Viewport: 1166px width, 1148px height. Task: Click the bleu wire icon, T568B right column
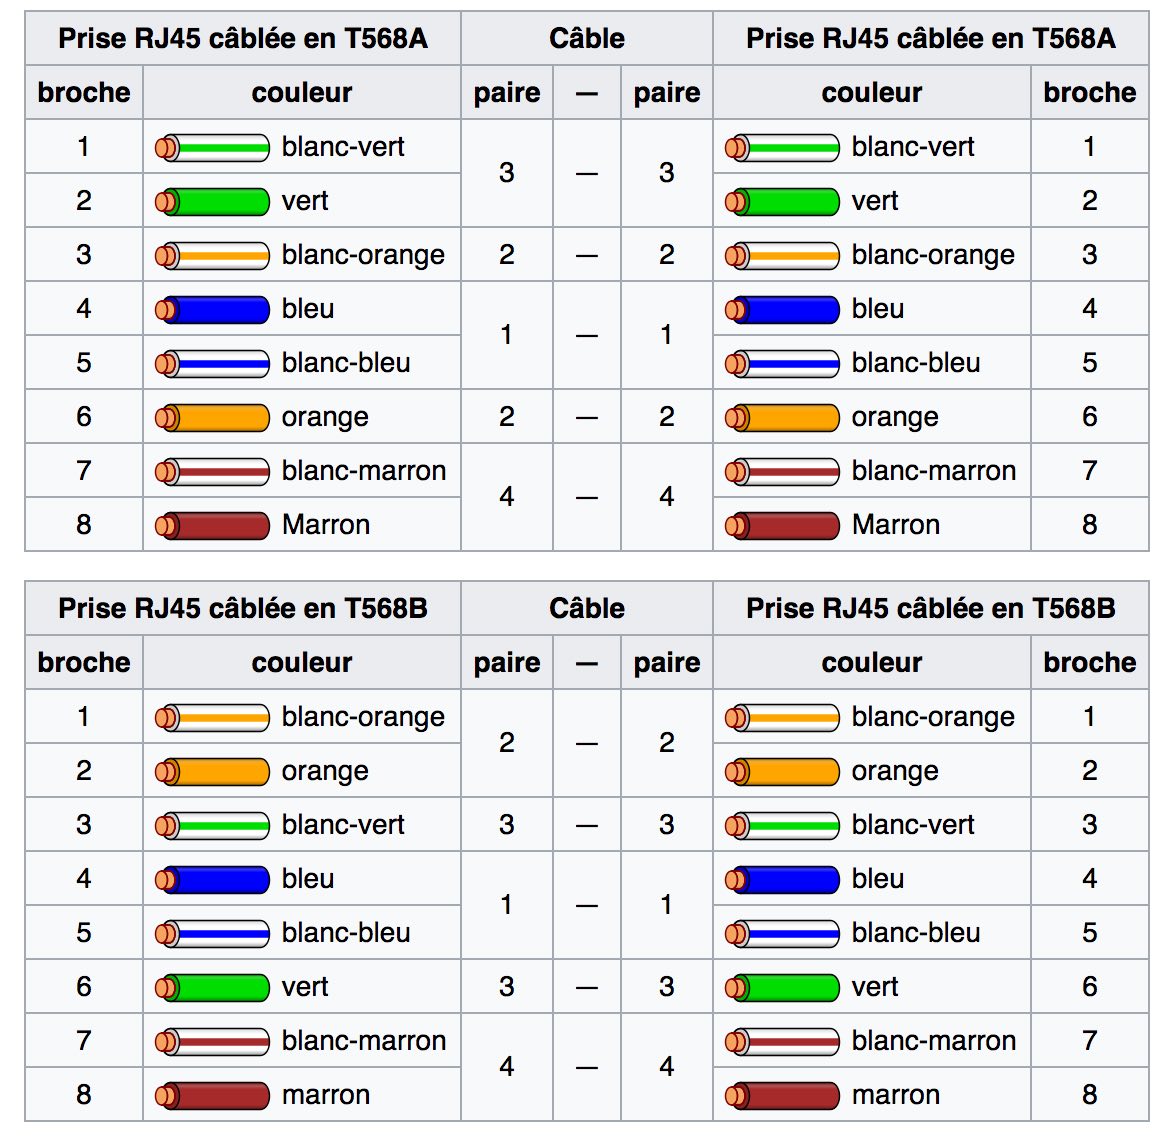click(x=782, y=880)
